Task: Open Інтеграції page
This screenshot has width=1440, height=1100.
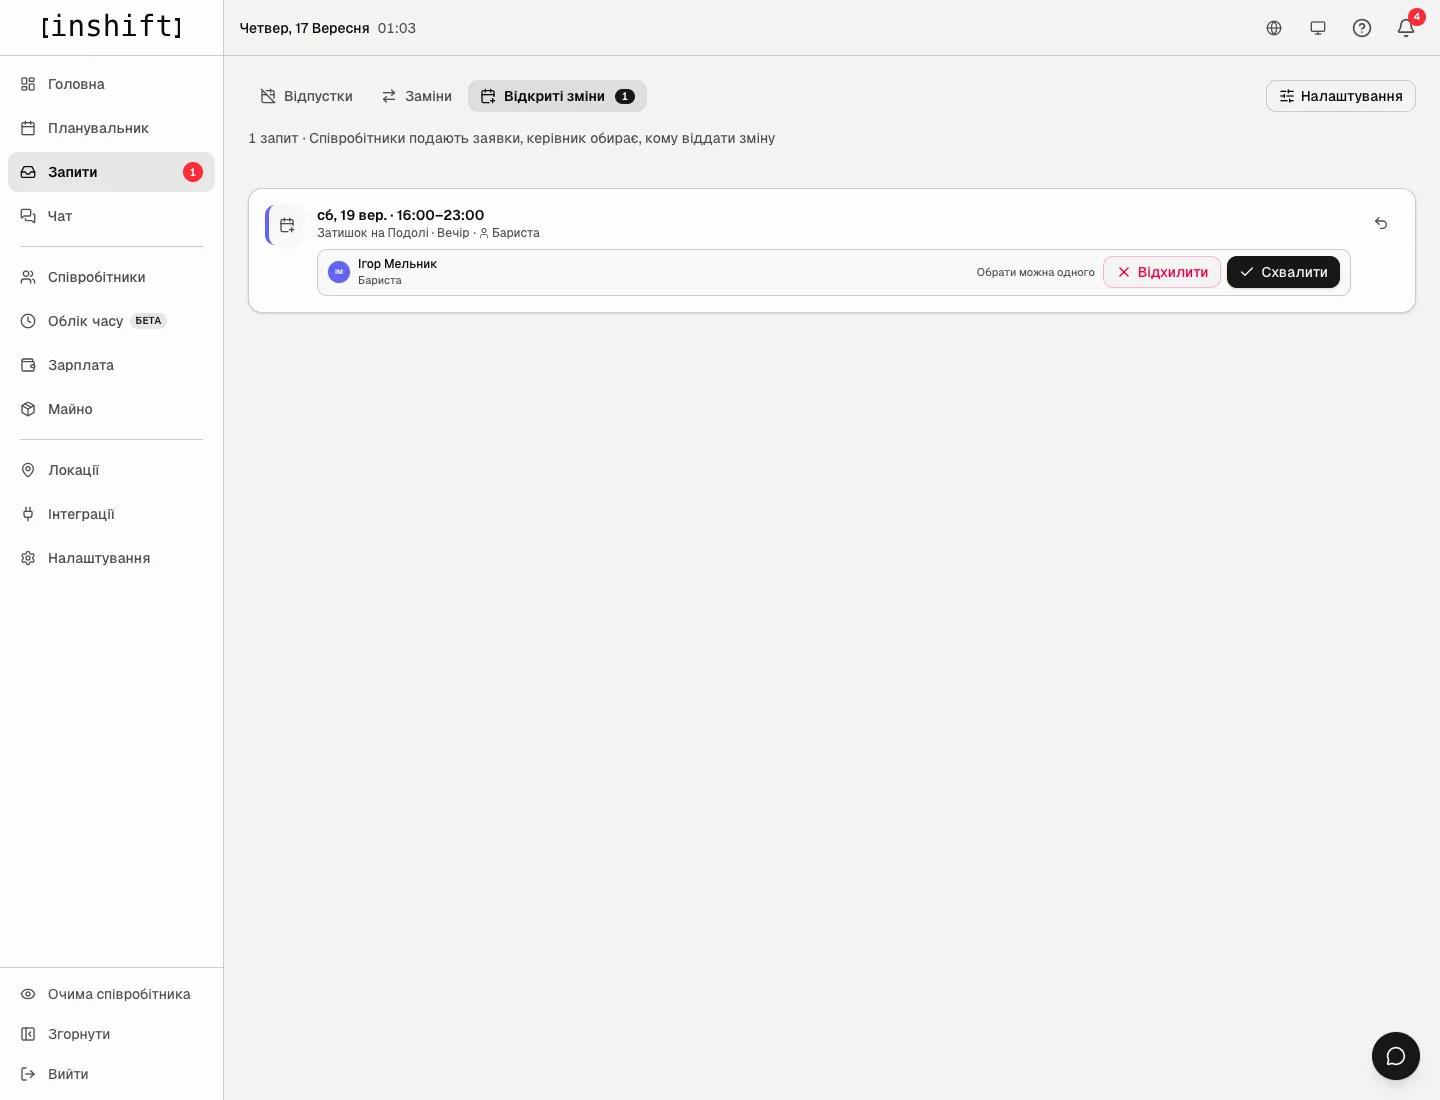Action: [111, 514]
